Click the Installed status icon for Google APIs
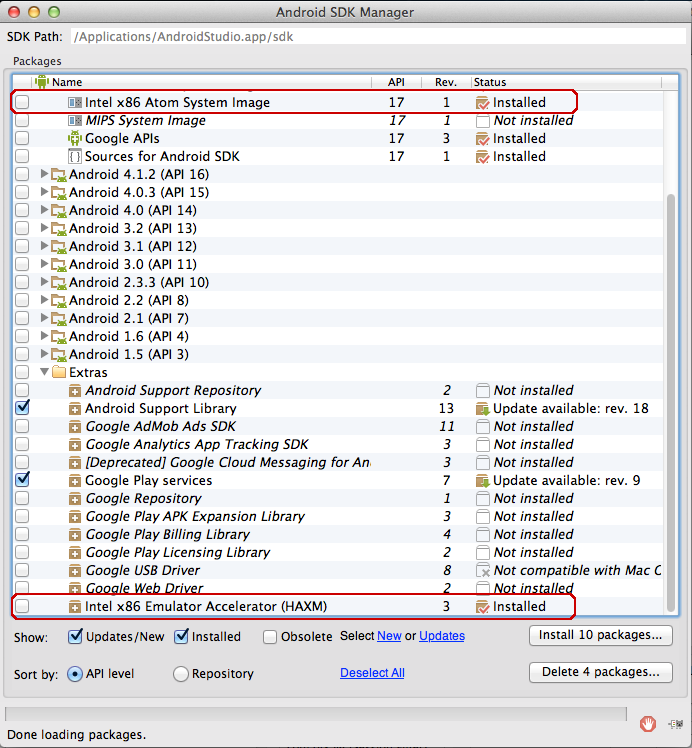The image size is (692, 748). [483, 139]
